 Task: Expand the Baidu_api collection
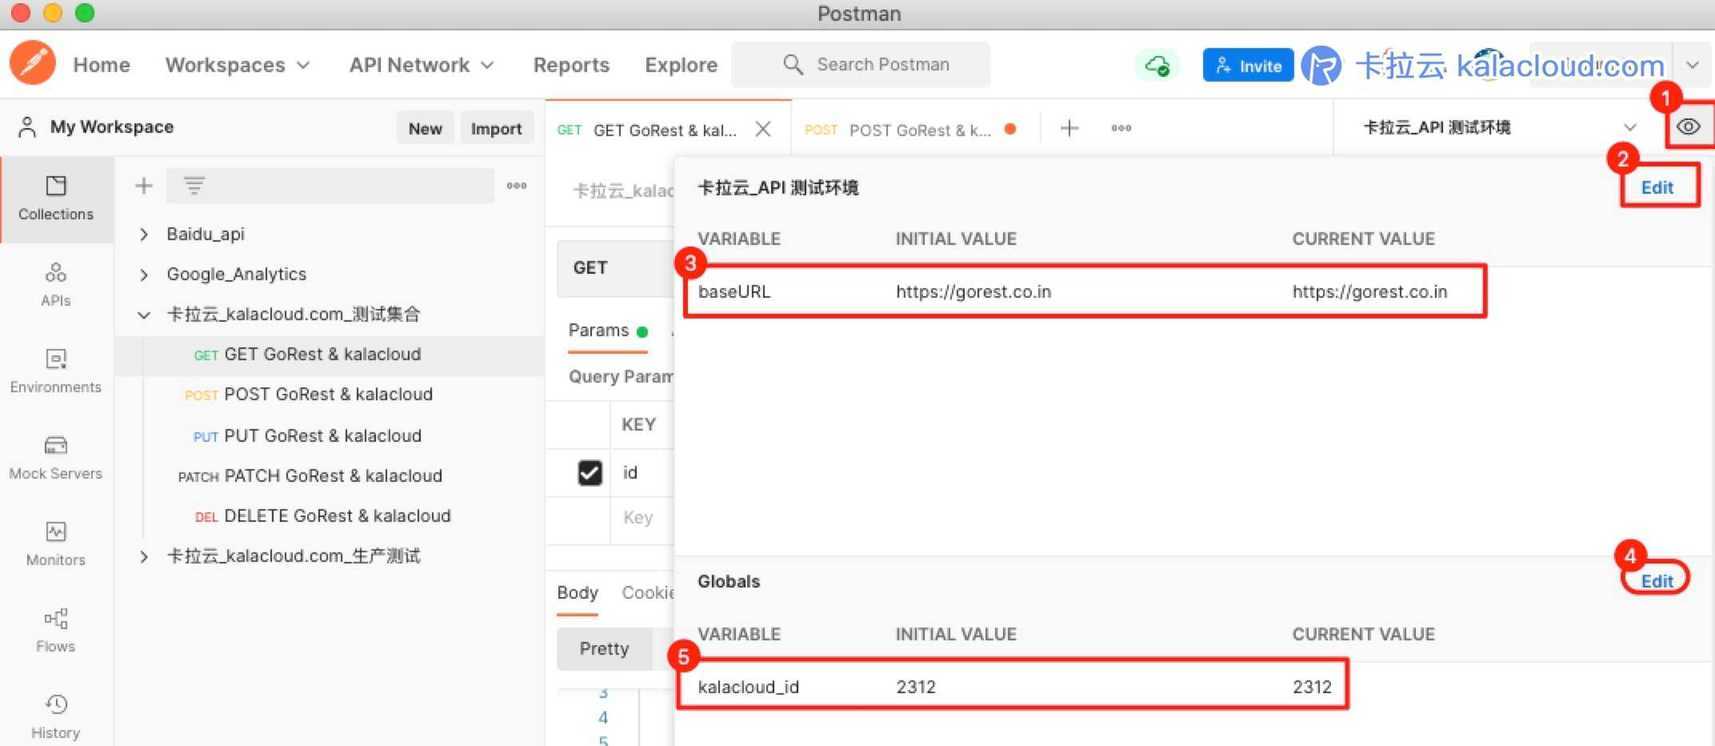(x=144, y=234)
